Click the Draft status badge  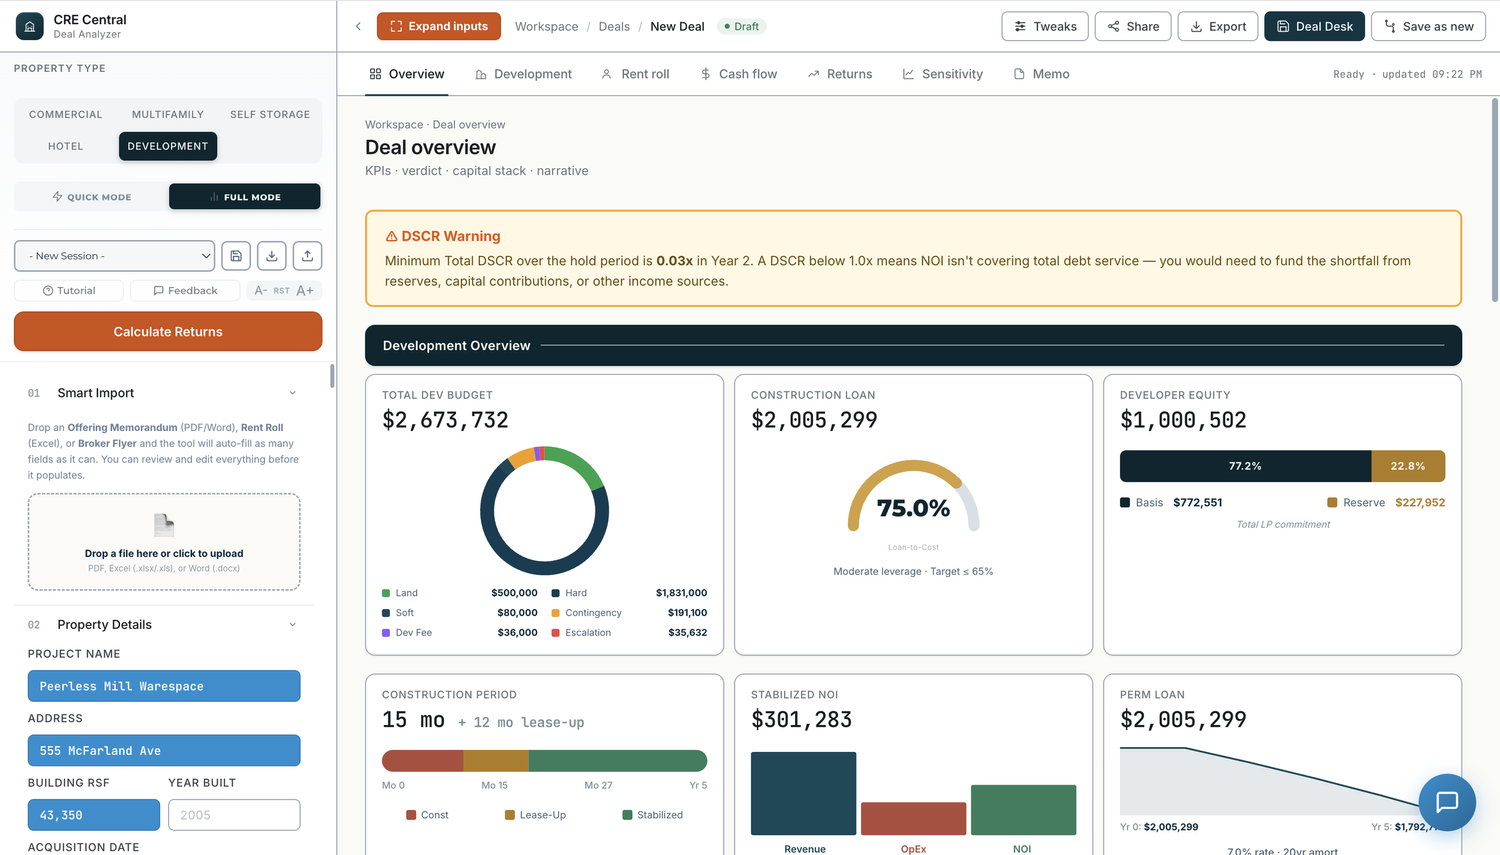(741, 27)
